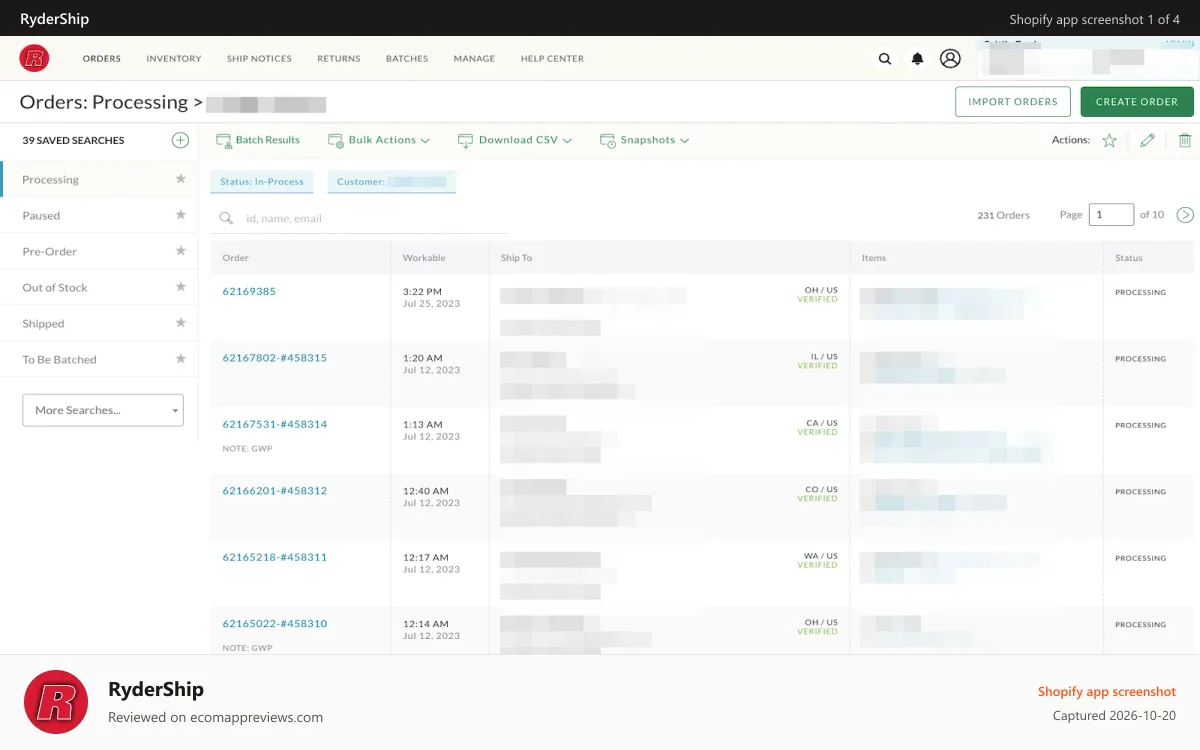
Task: Click the Create Order button
Action: 1137,102
